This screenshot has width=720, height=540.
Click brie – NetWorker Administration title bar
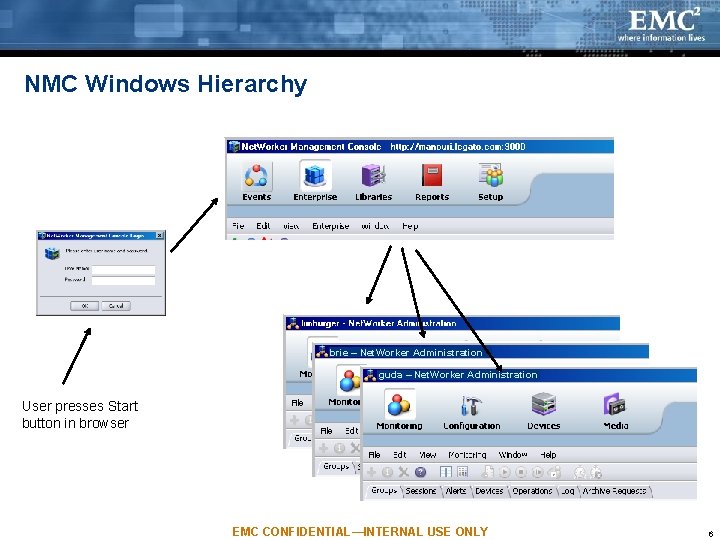pos(482,352)
